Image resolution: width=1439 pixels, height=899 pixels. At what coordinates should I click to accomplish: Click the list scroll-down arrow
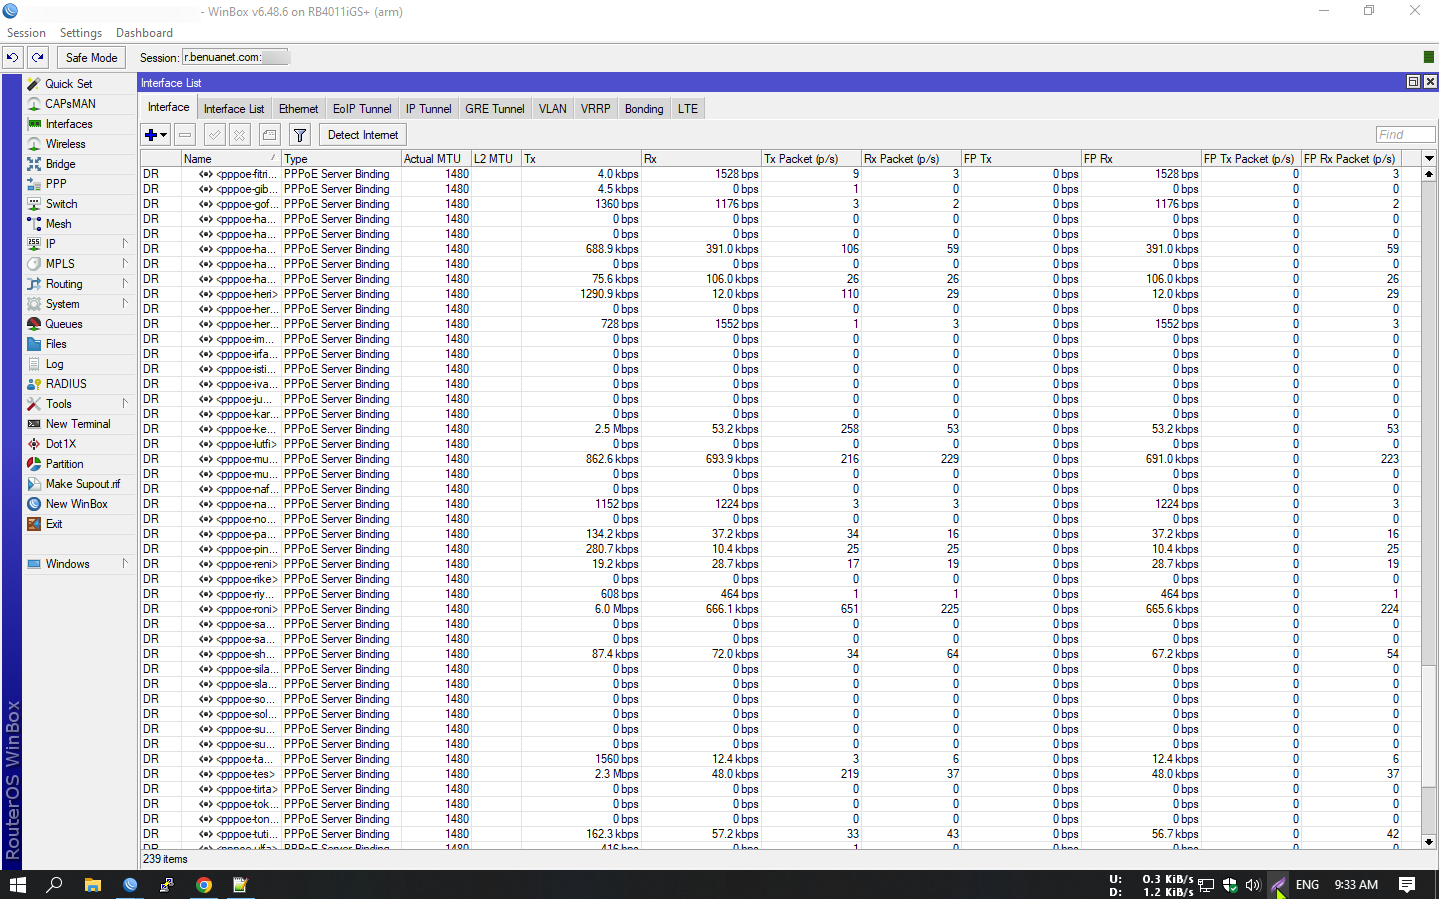[1429, 842]
